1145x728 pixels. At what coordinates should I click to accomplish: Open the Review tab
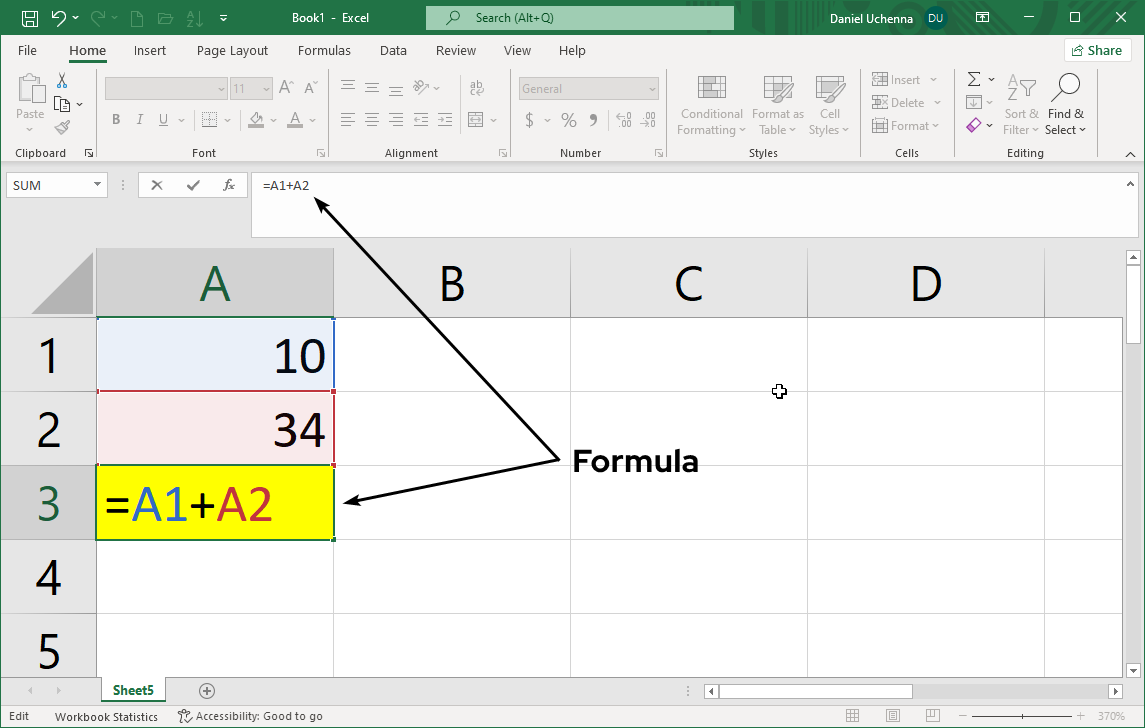[455, 50]
